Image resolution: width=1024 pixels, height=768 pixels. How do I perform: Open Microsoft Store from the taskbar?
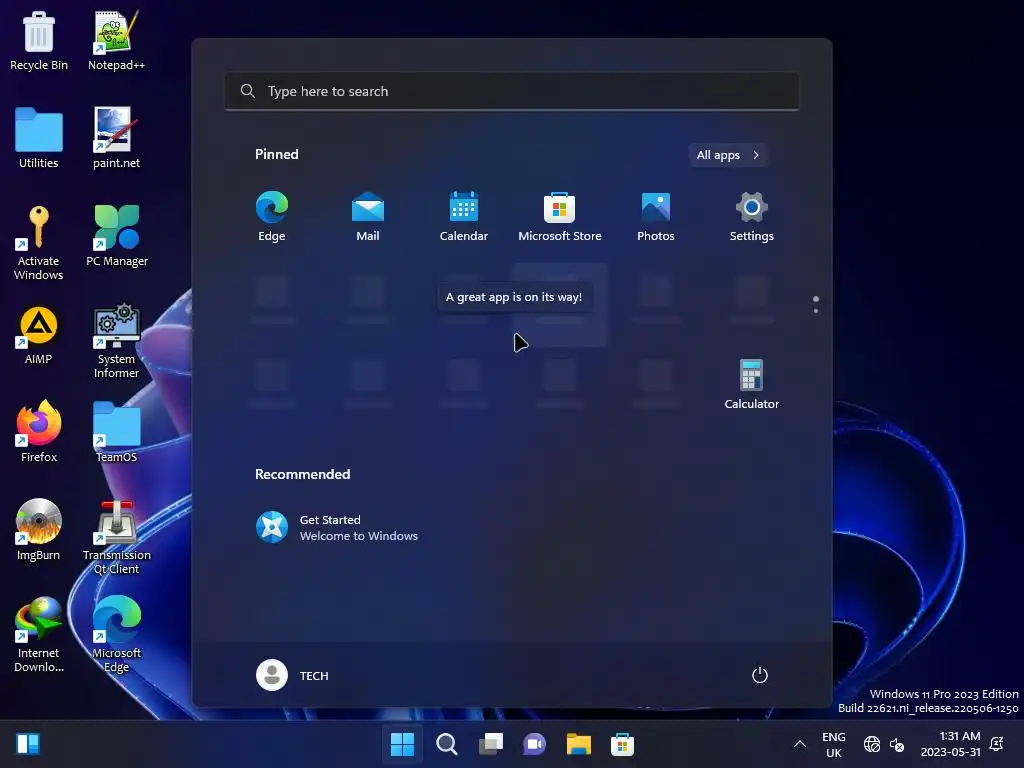[622, 744]
